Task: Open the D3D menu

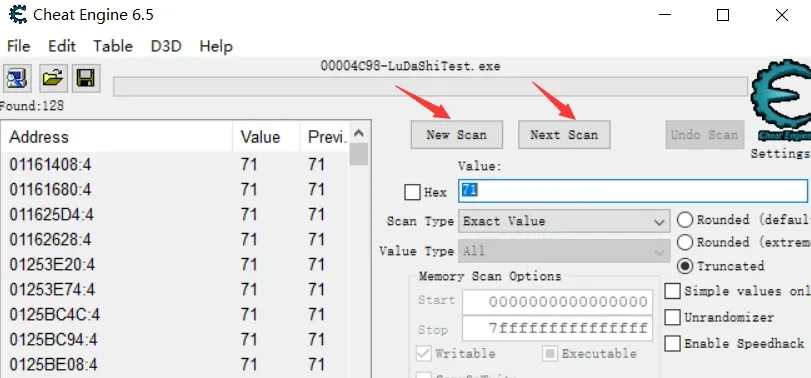Action: click(x=166, y=46)
